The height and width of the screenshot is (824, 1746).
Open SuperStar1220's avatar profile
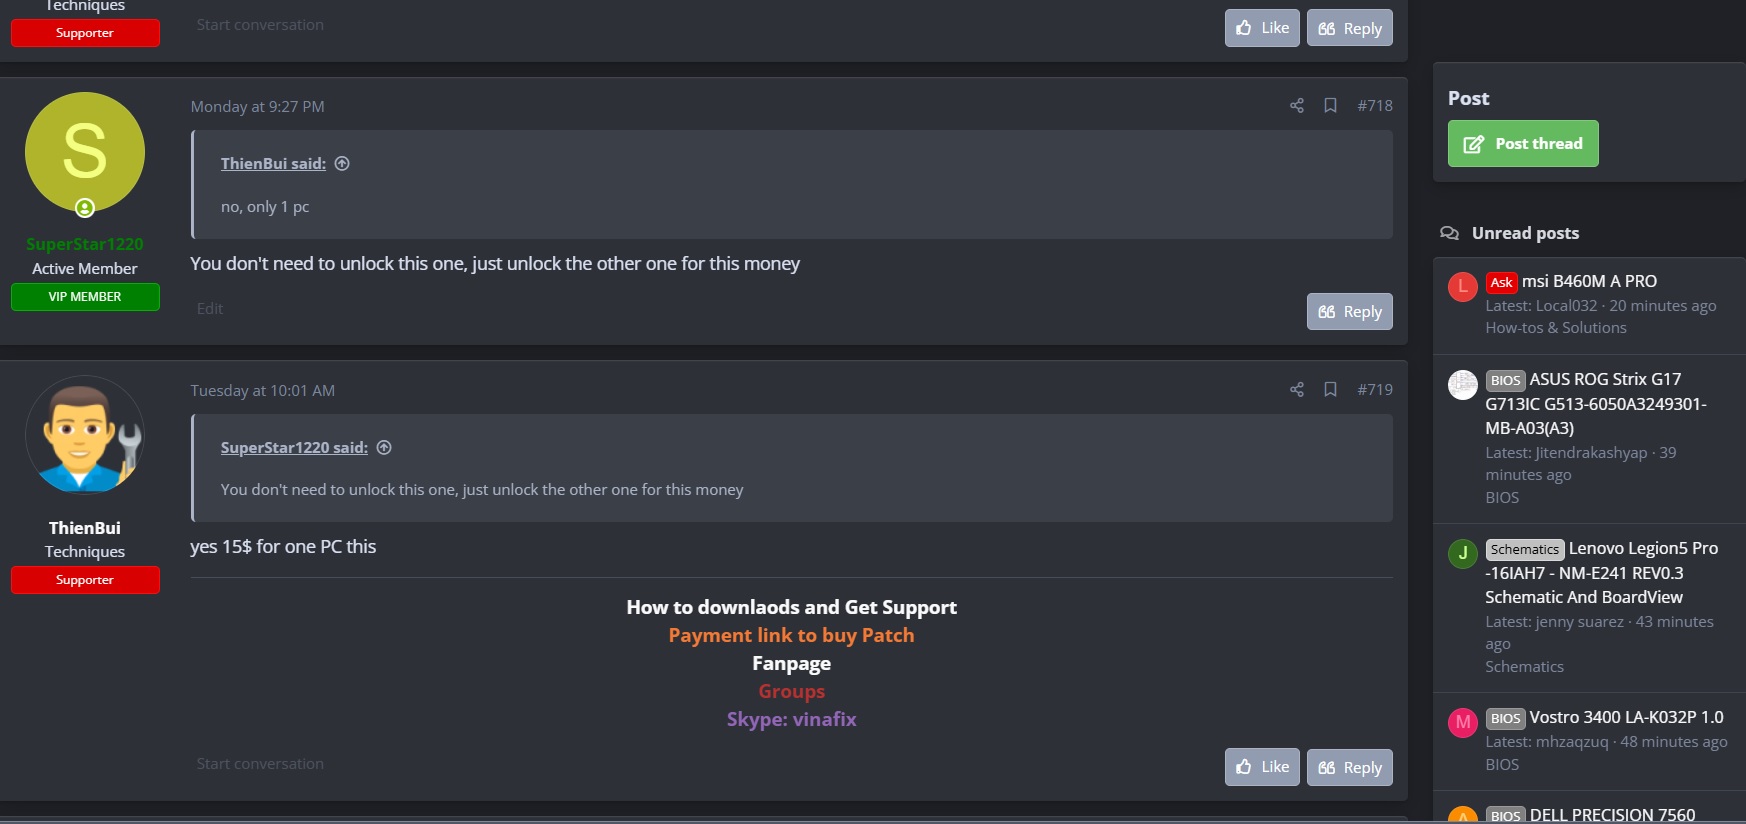(x=85, y=153)
